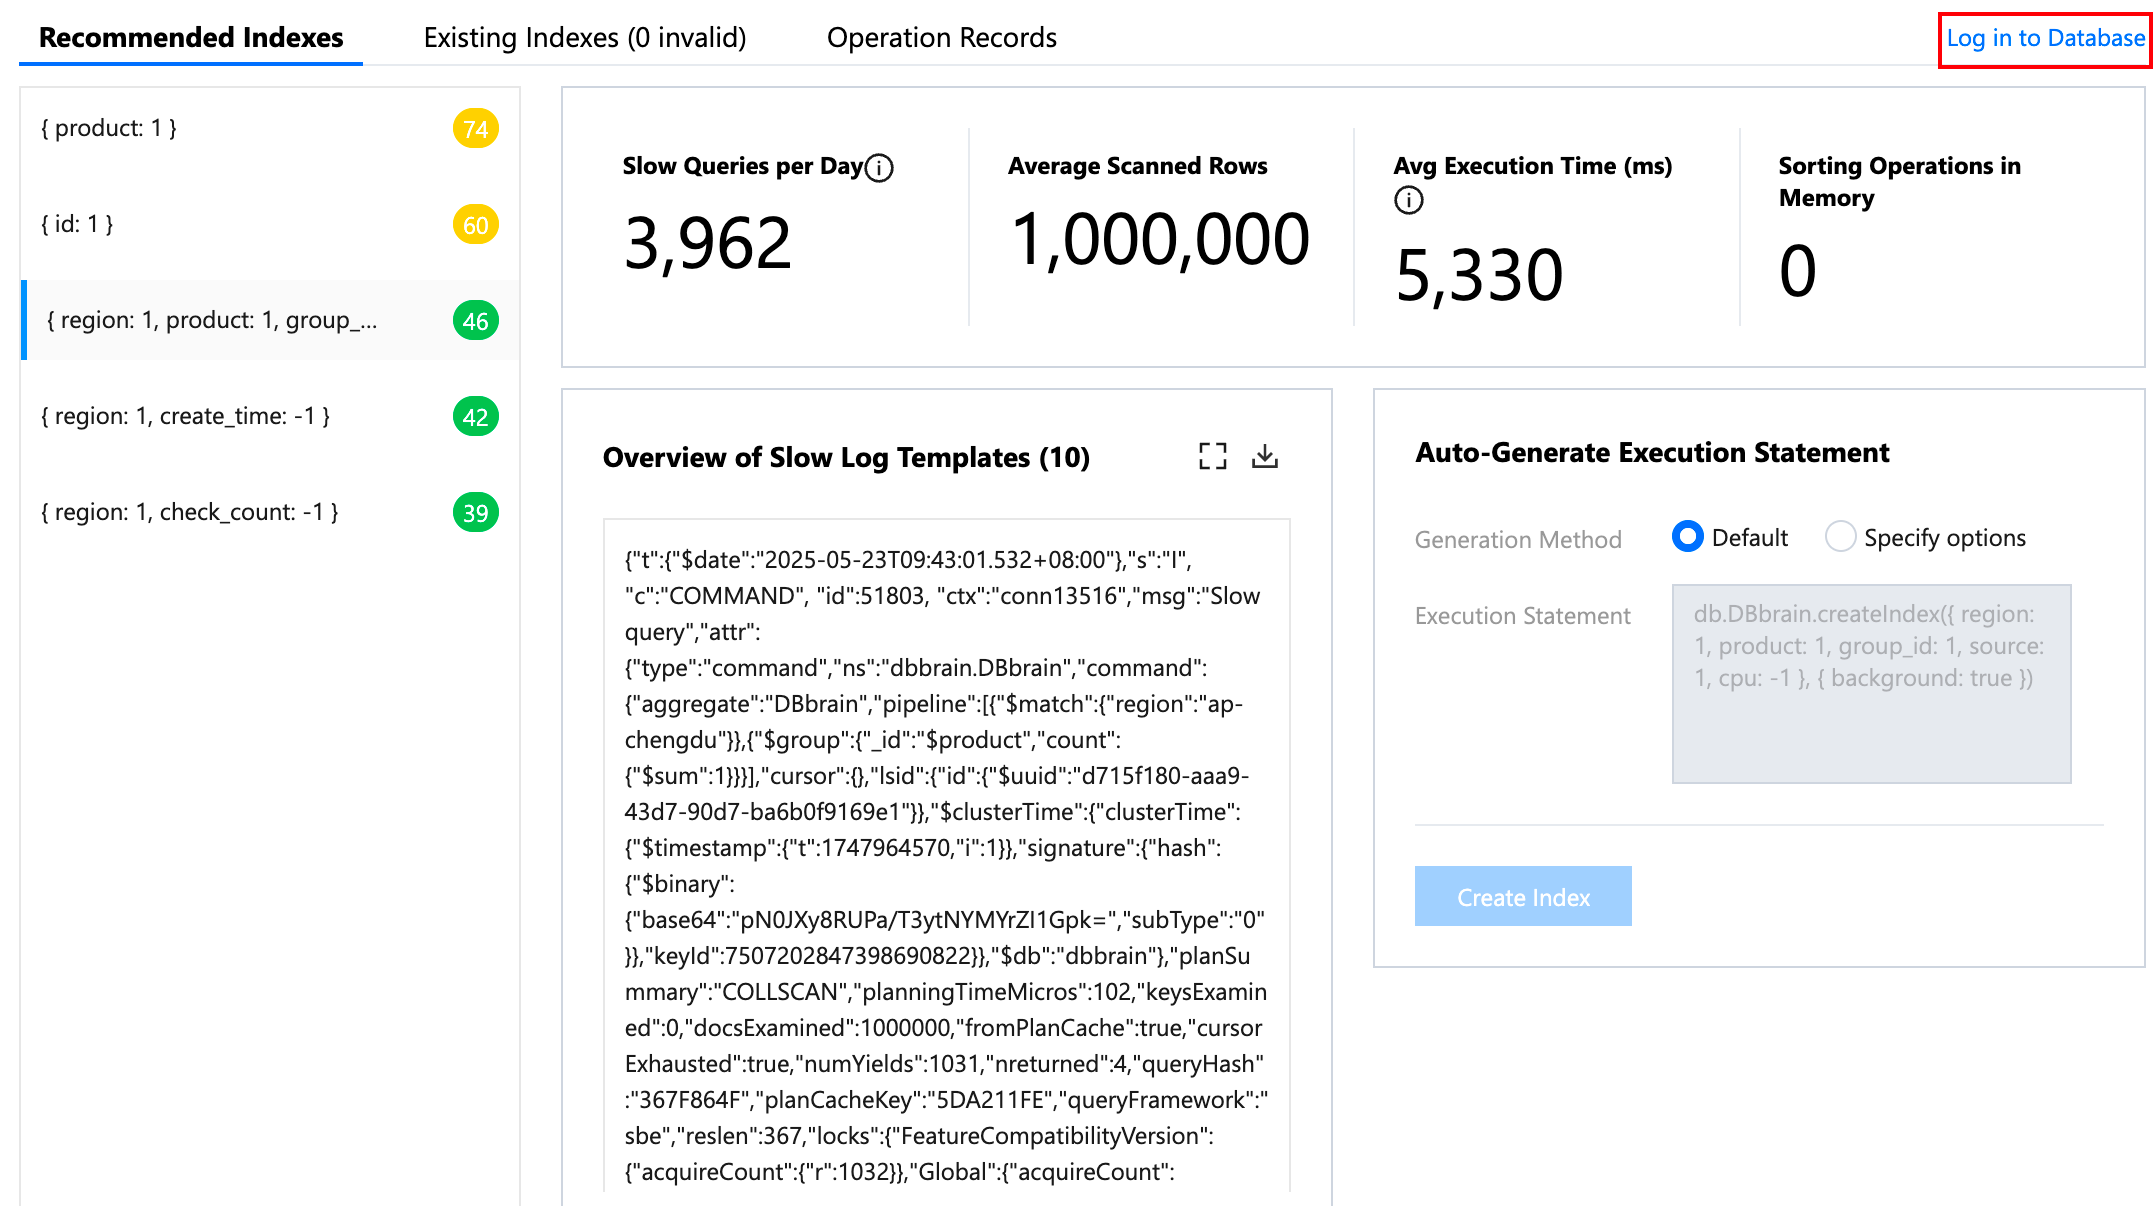Click the green 39 score badge
The image size is (2156, 1206).
475,513
